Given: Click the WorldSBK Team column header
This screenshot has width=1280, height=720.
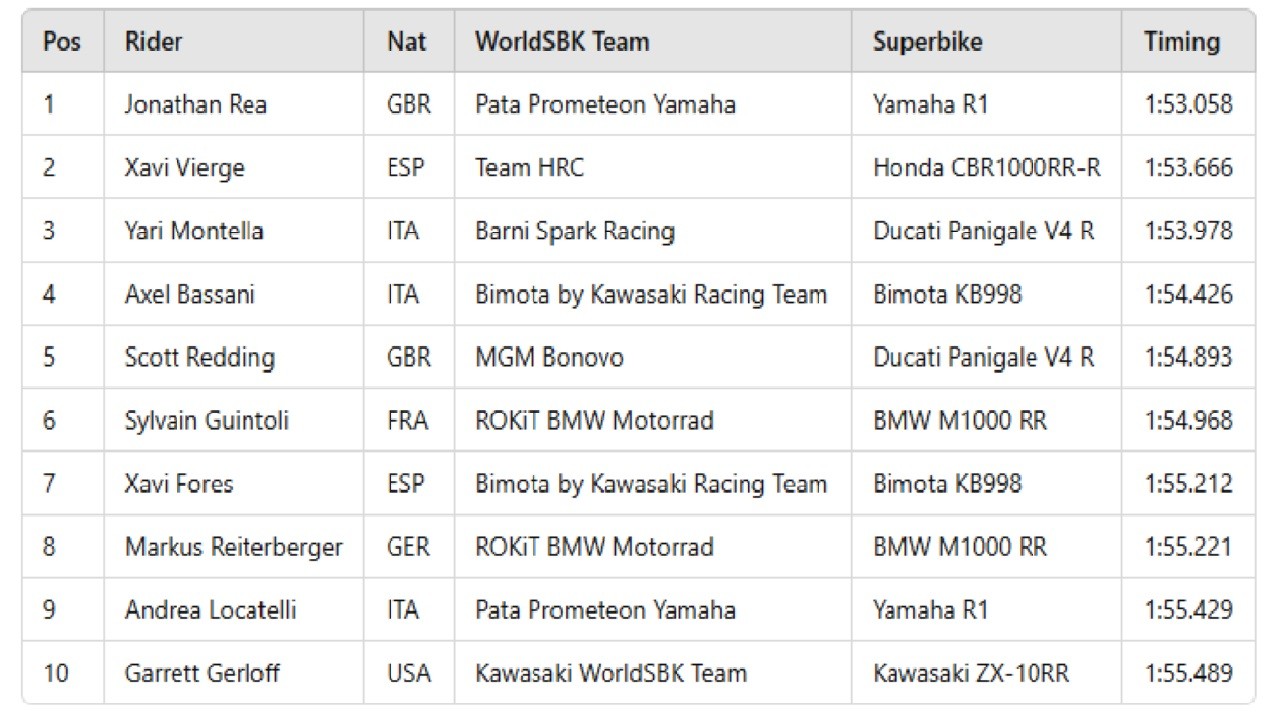Looking at the screenshot, I should [x=562, y=42].
